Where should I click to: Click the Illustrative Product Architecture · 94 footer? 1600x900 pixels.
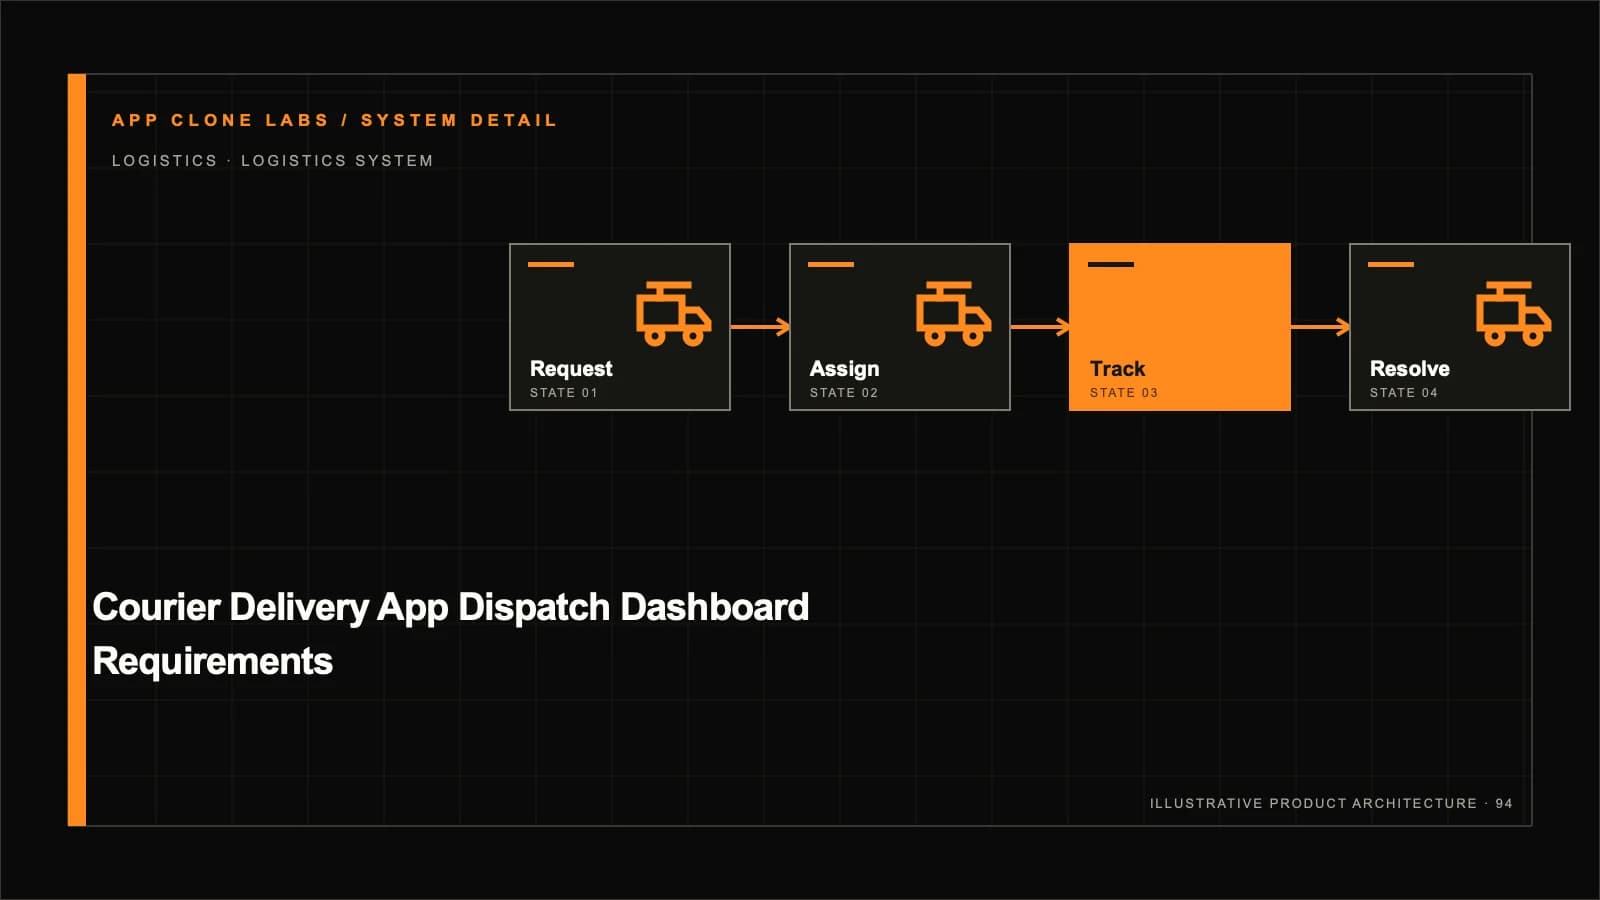pos(1331,803)
